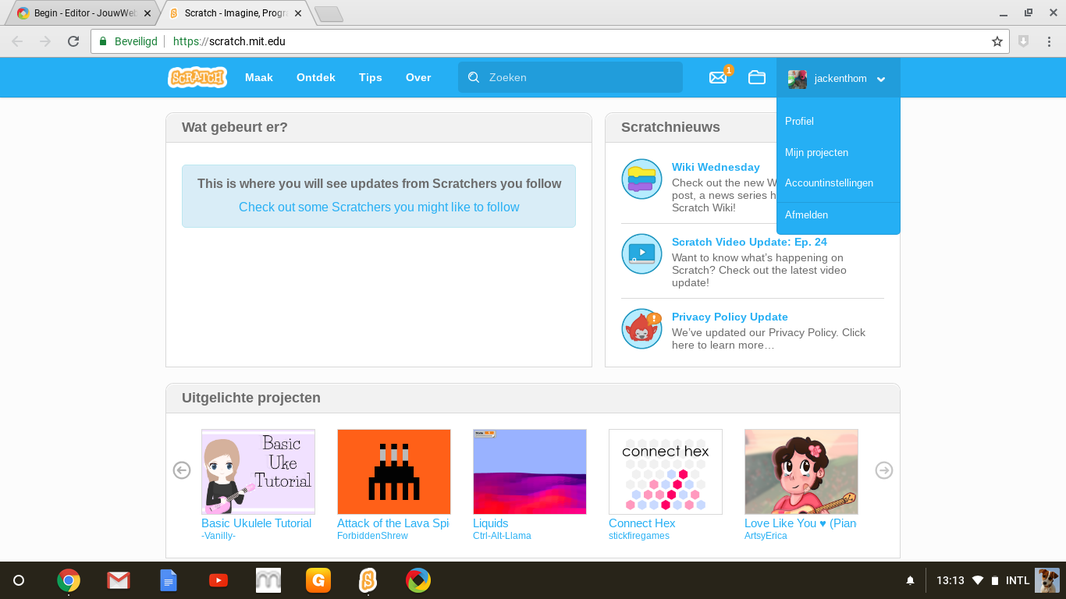
Task: Click the address bar showing scratch.mit.edu
Action: point(549,41)
